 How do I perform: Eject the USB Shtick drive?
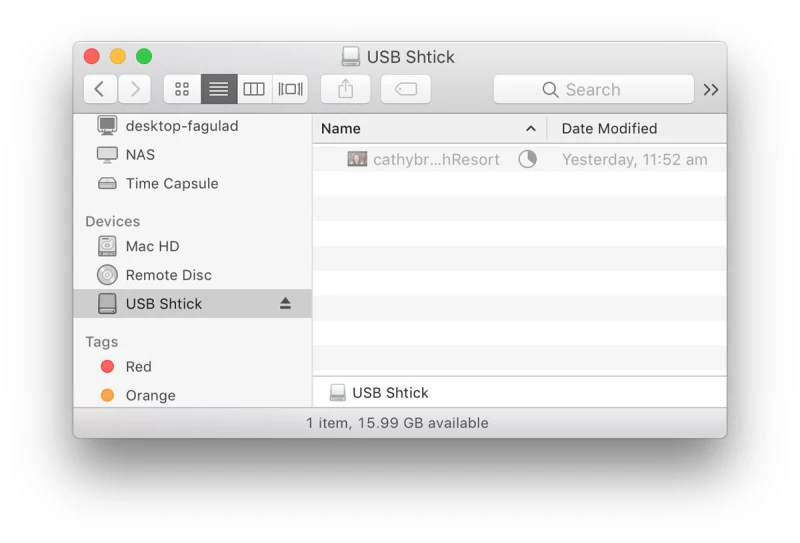pyautogui.click(x=285, y=304)
